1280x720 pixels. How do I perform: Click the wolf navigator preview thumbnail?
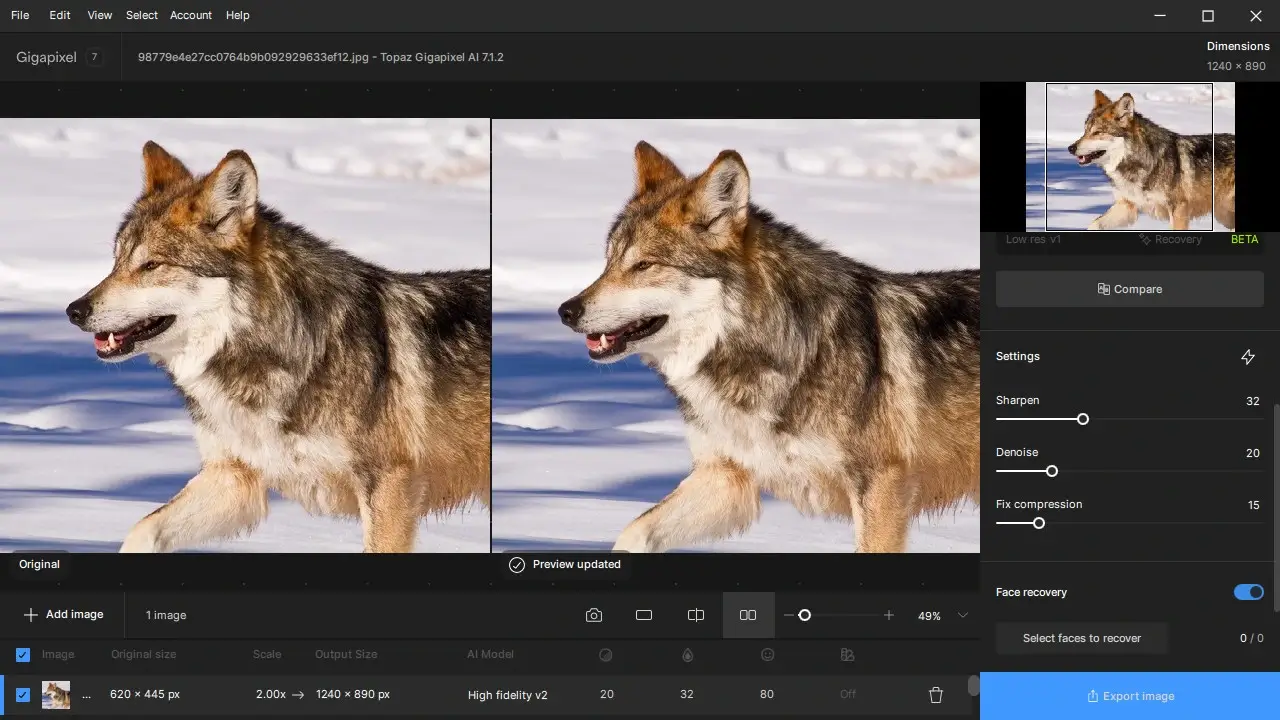pos(1129,157)
